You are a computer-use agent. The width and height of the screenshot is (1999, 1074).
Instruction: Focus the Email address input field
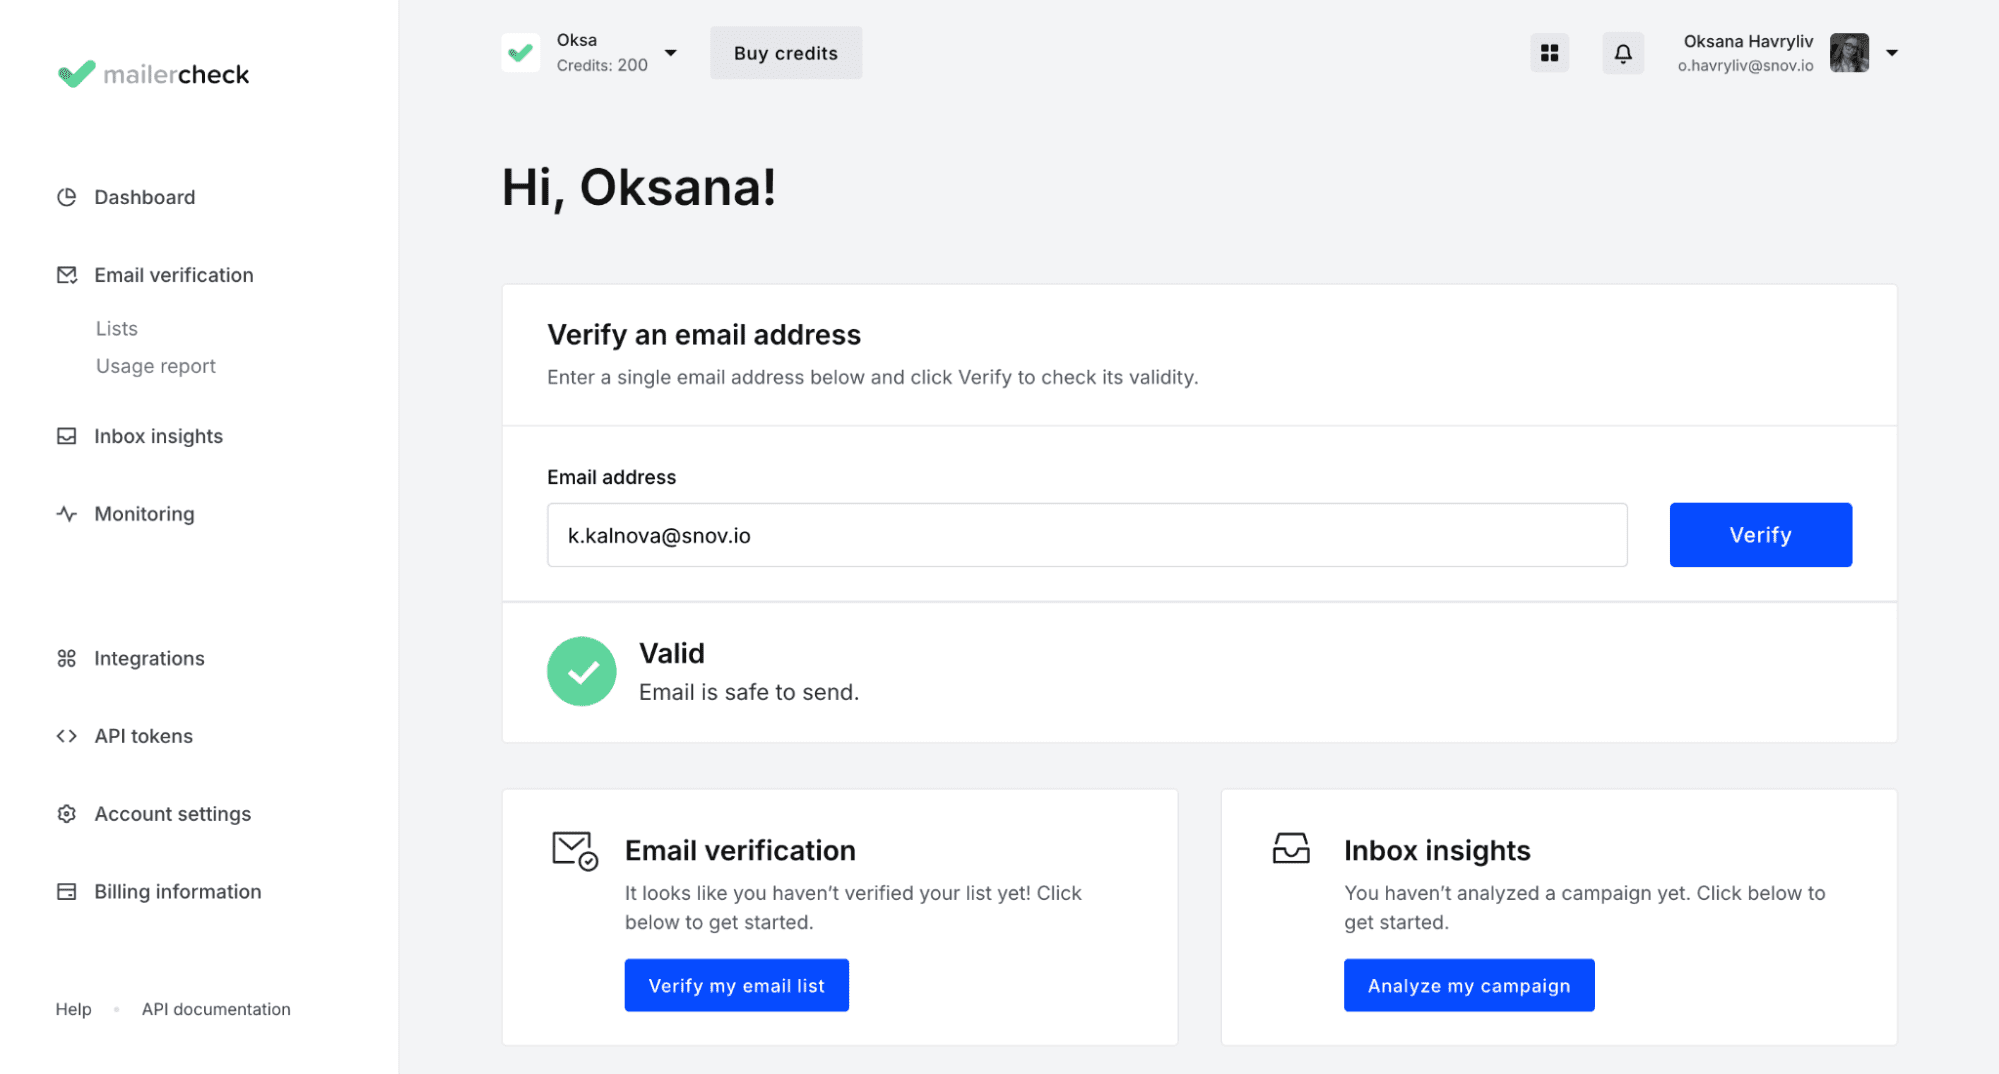[x=1086, y=535]
